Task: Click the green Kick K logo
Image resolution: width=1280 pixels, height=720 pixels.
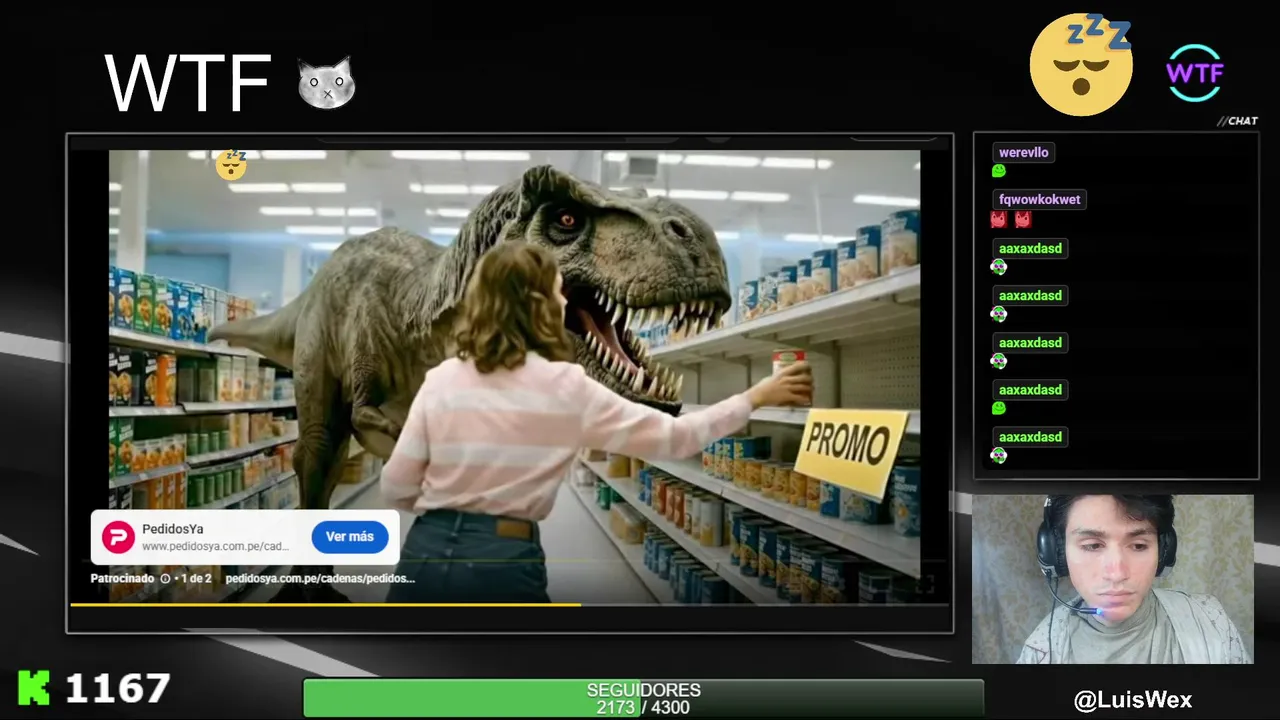Action: point(34,688)
